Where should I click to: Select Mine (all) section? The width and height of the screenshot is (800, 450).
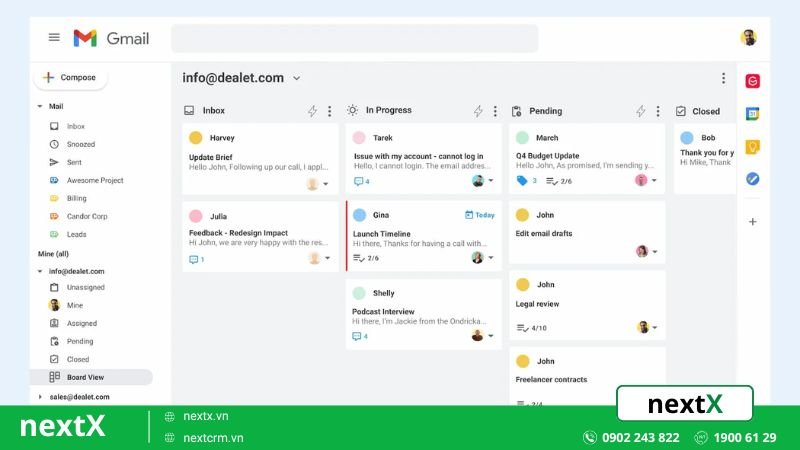(53, 254)
